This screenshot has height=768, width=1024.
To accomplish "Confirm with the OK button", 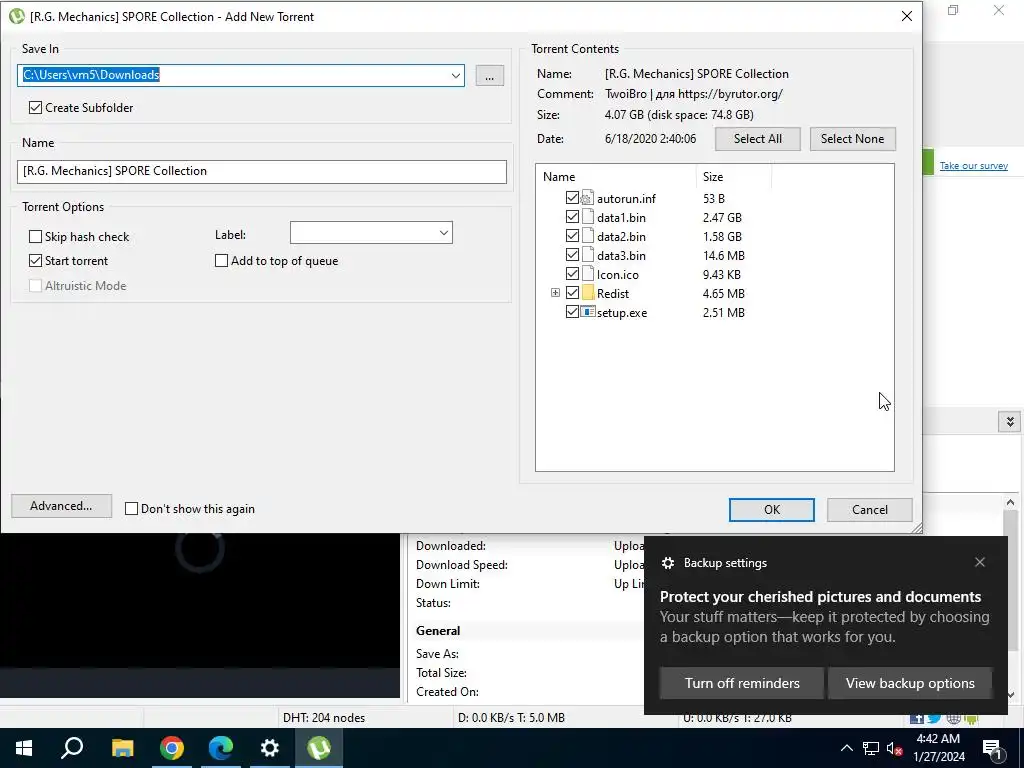I will coord(771,510).
